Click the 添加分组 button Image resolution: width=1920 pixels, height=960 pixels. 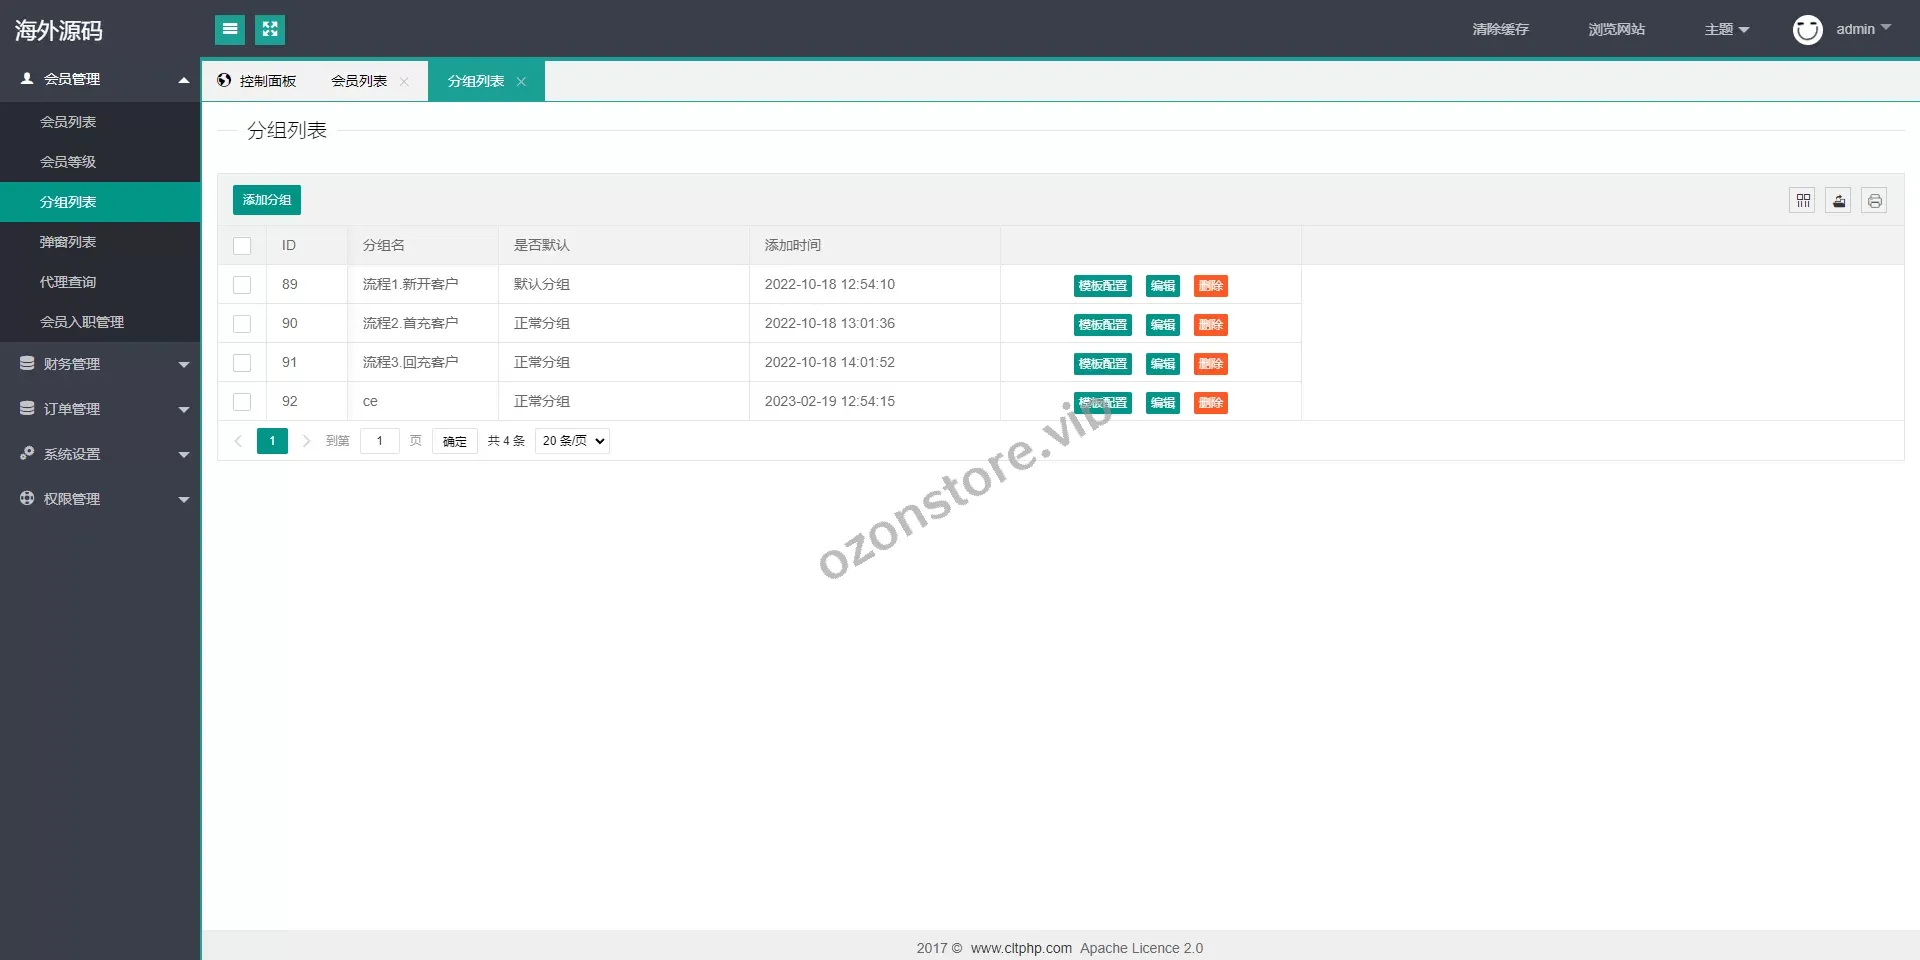click(x=266, y=200)
